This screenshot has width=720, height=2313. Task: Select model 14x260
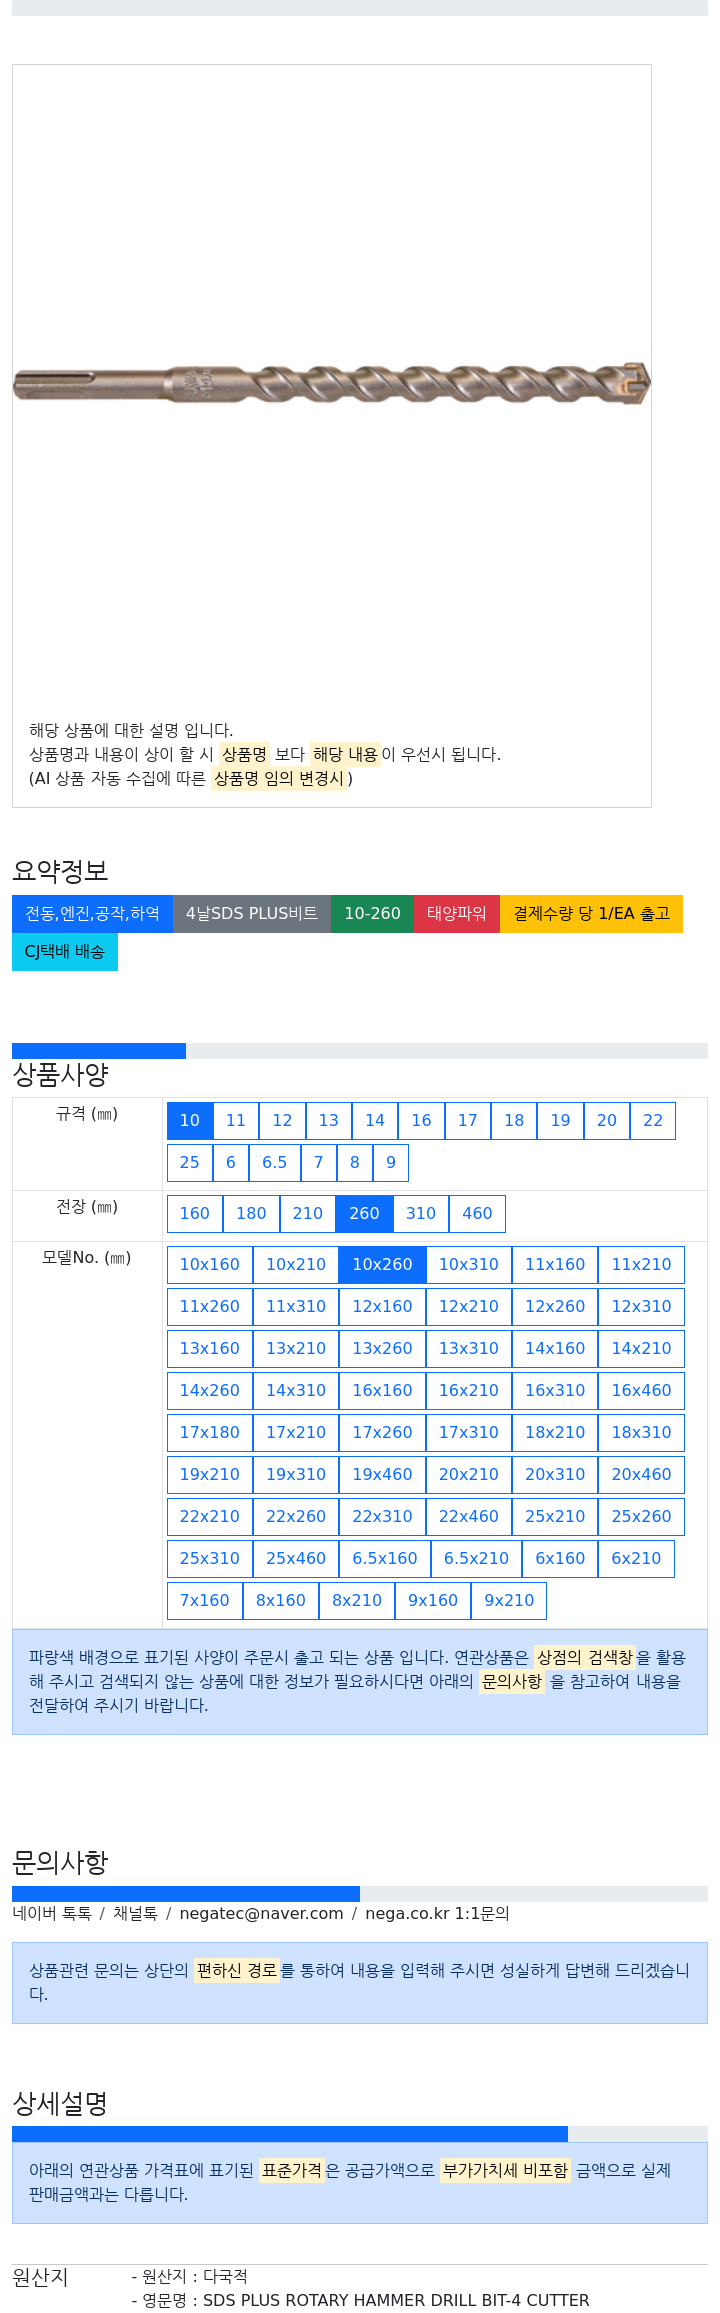tap(209, 1390)
